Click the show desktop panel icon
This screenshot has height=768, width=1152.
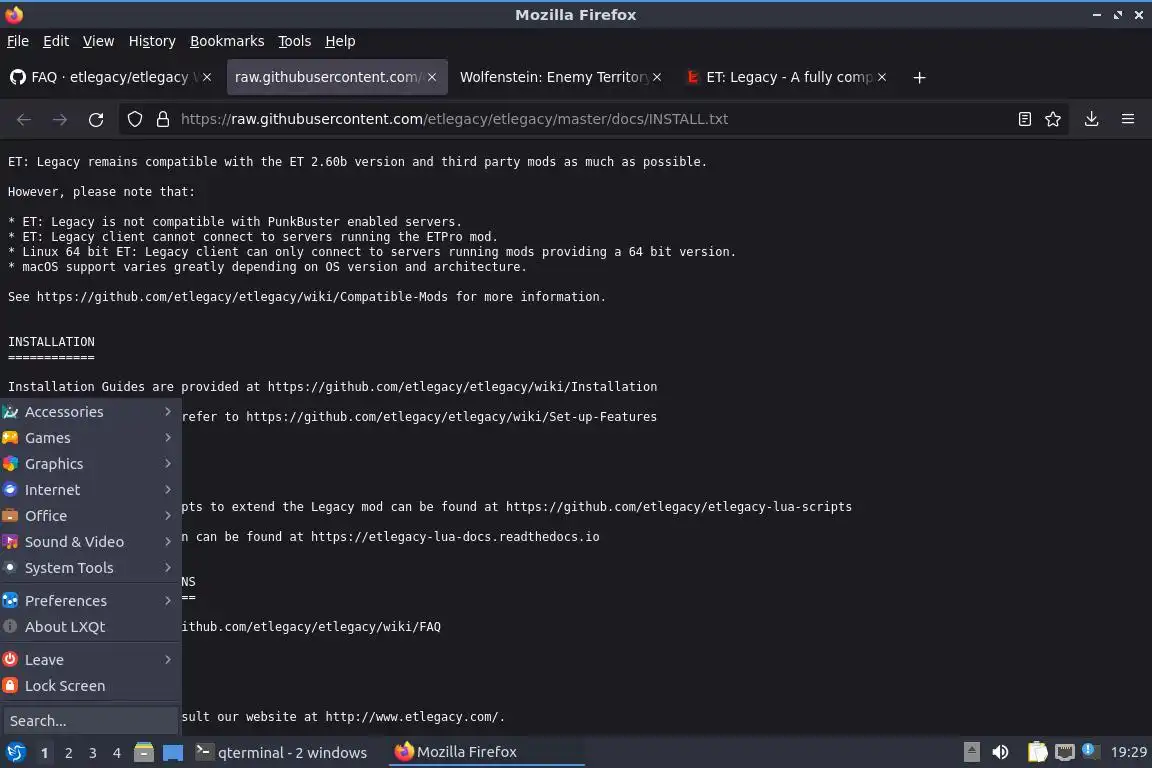tap(173, 753)
